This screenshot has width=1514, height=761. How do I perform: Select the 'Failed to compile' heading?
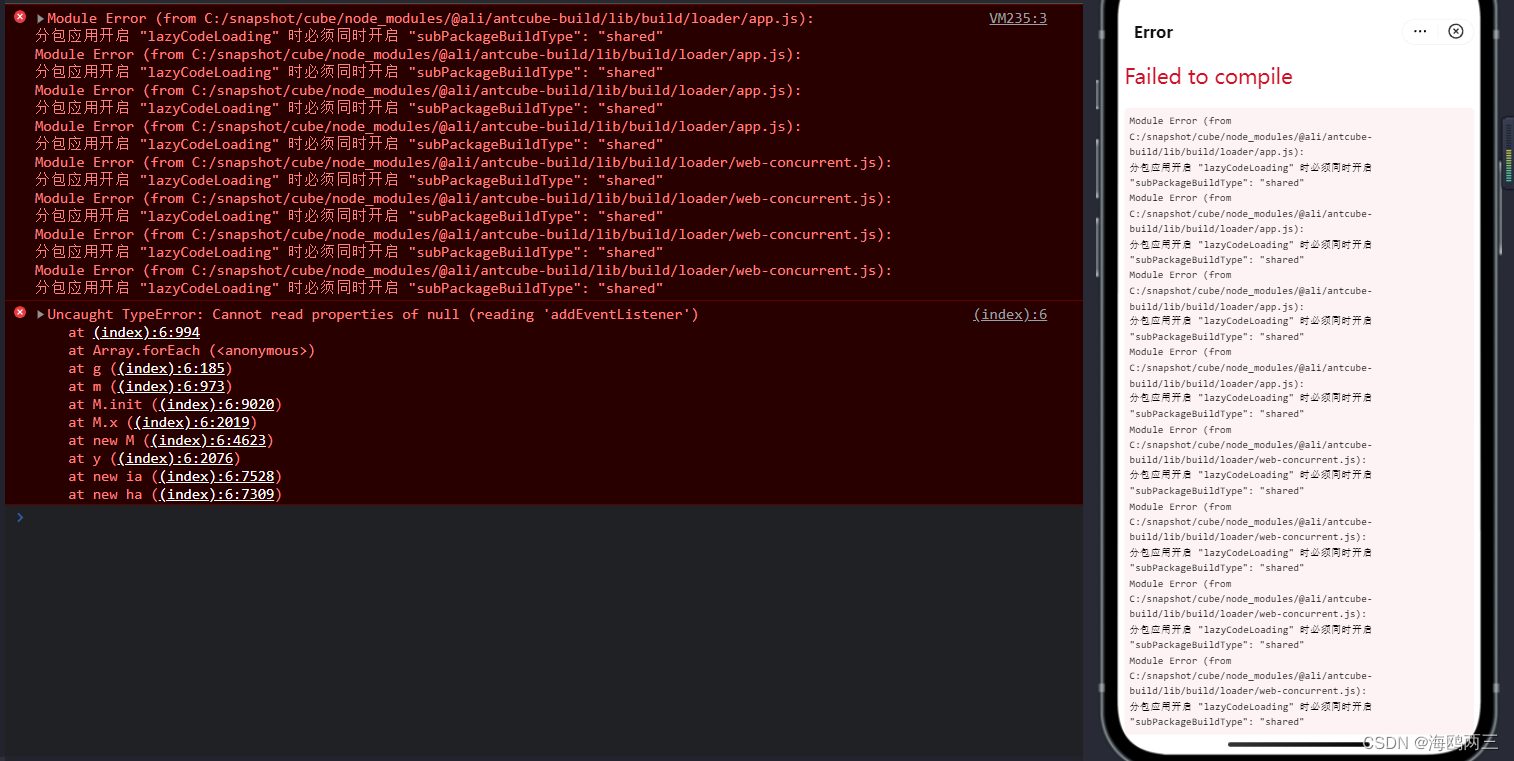click(x=1208, y=77)
